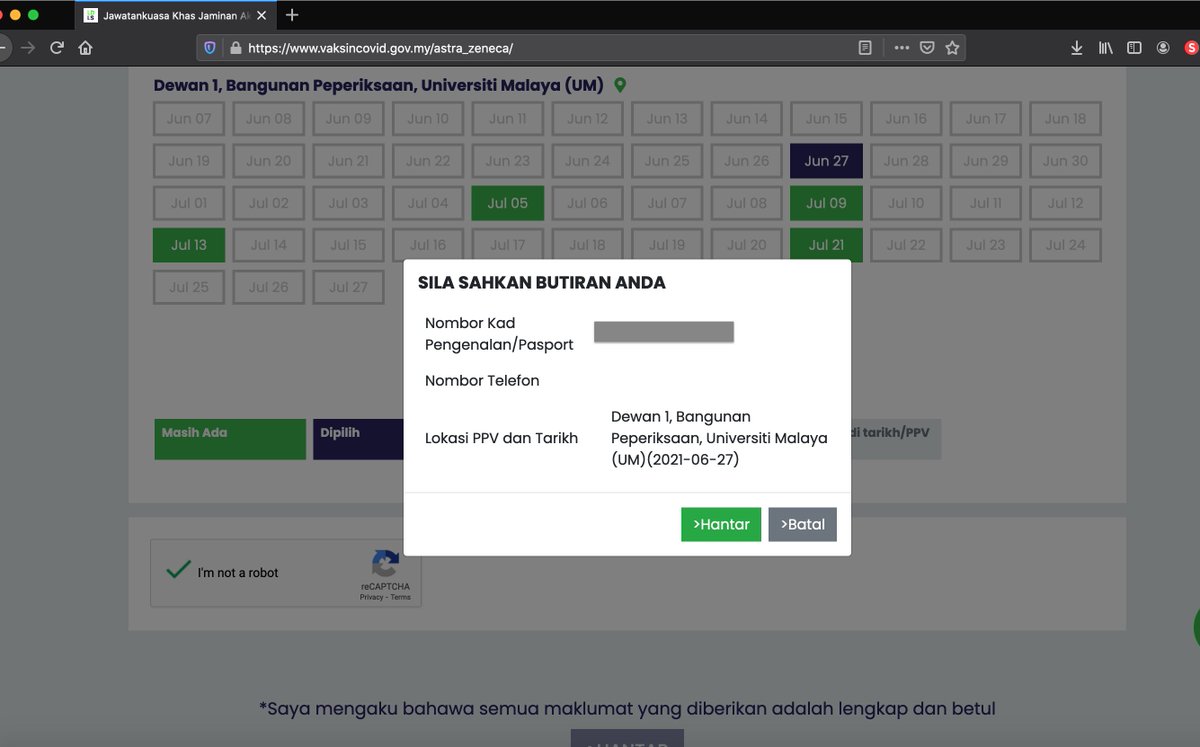Click the Jul 27 date box

(348, 287)
